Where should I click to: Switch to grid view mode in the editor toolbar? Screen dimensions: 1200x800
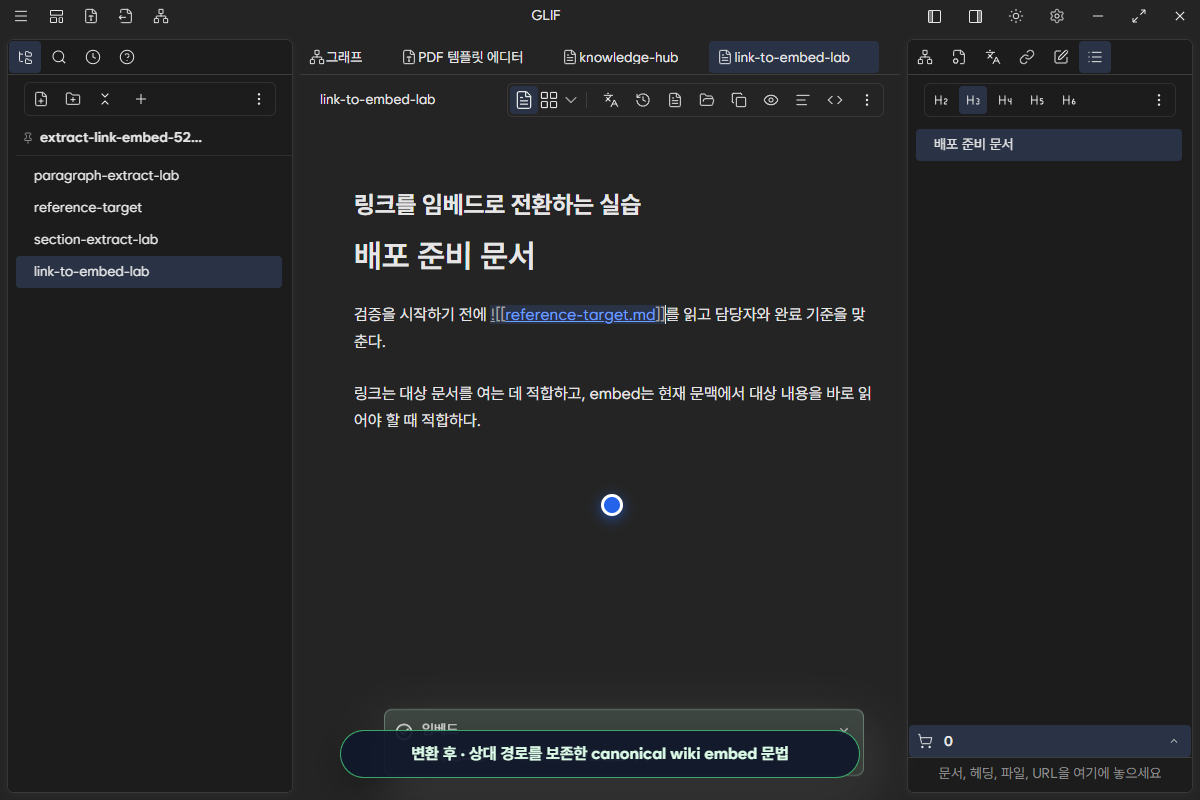point(549,100)
